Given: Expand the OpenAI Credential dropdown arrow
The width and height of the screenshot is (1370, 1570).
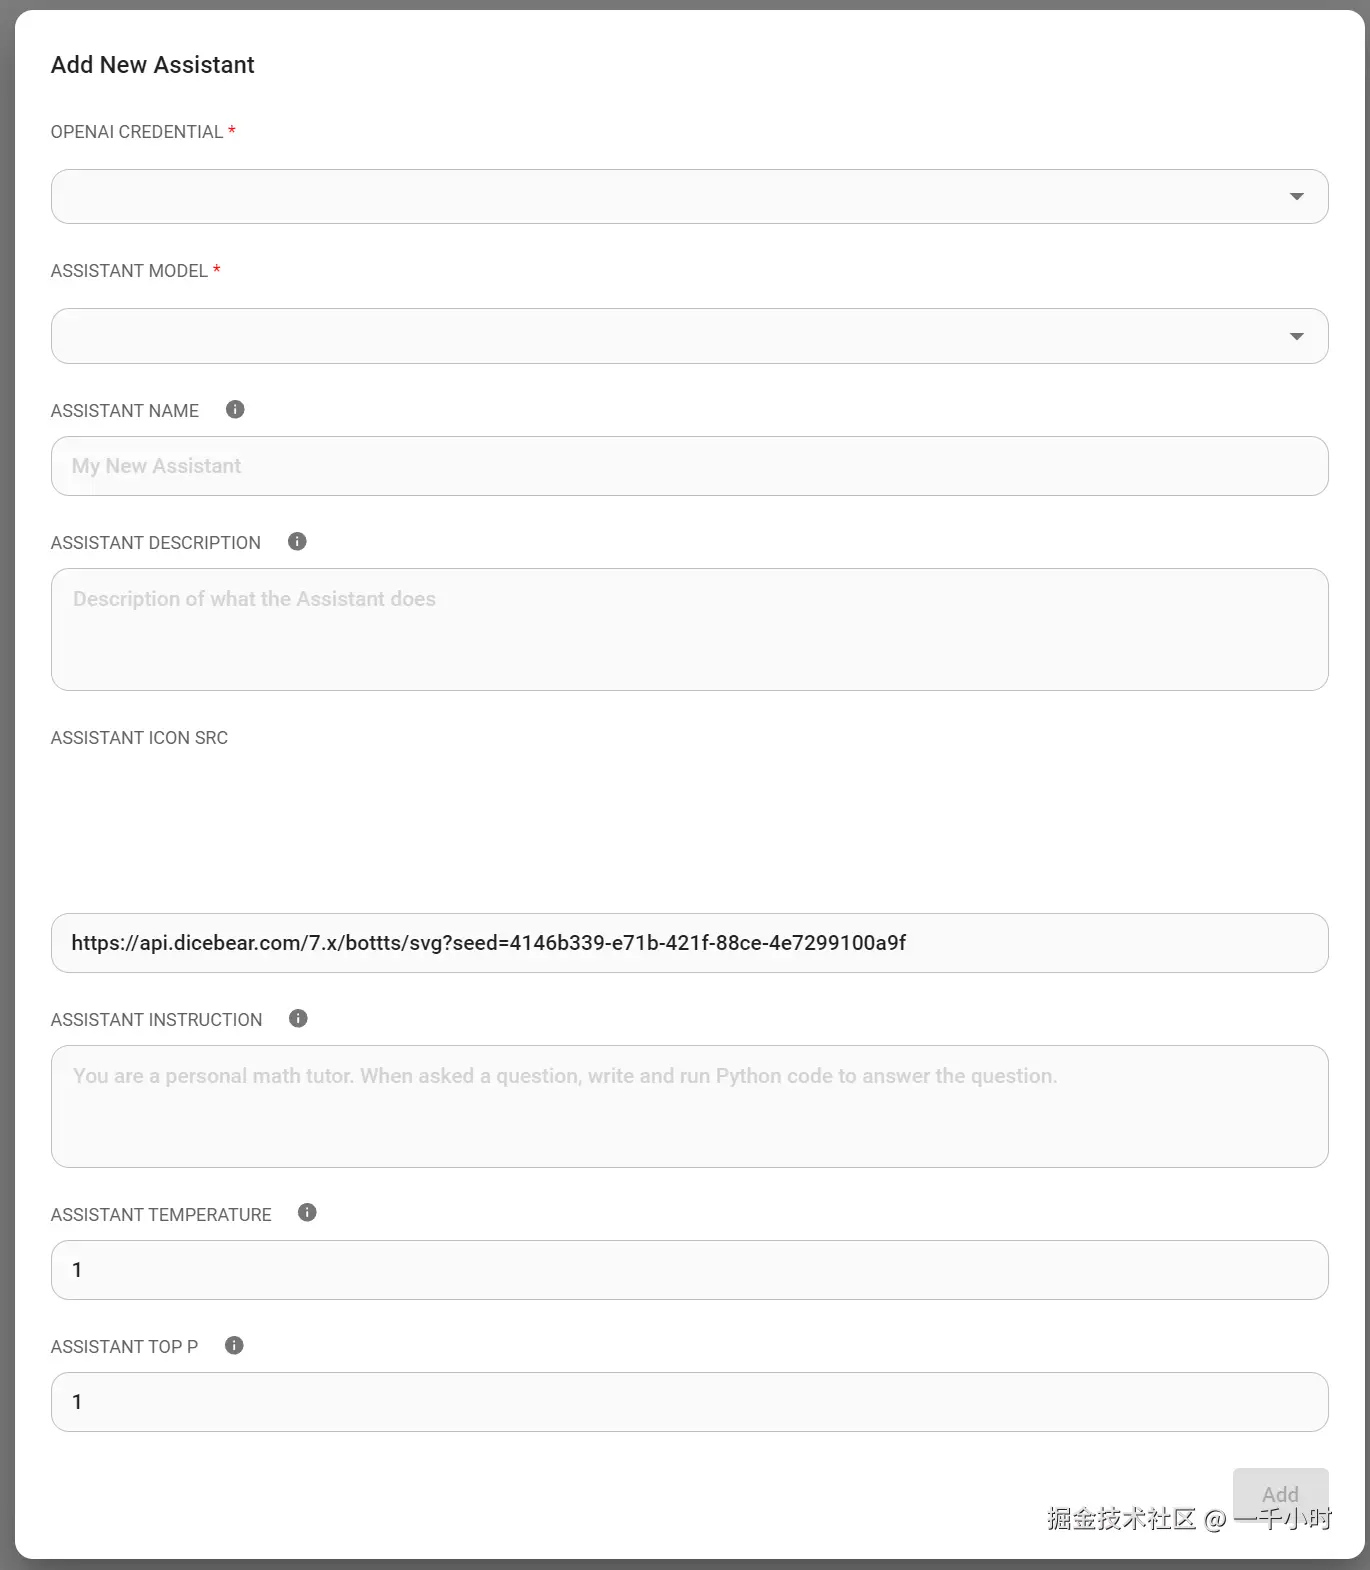Looking at the screenshot, I should [1296, 197].
